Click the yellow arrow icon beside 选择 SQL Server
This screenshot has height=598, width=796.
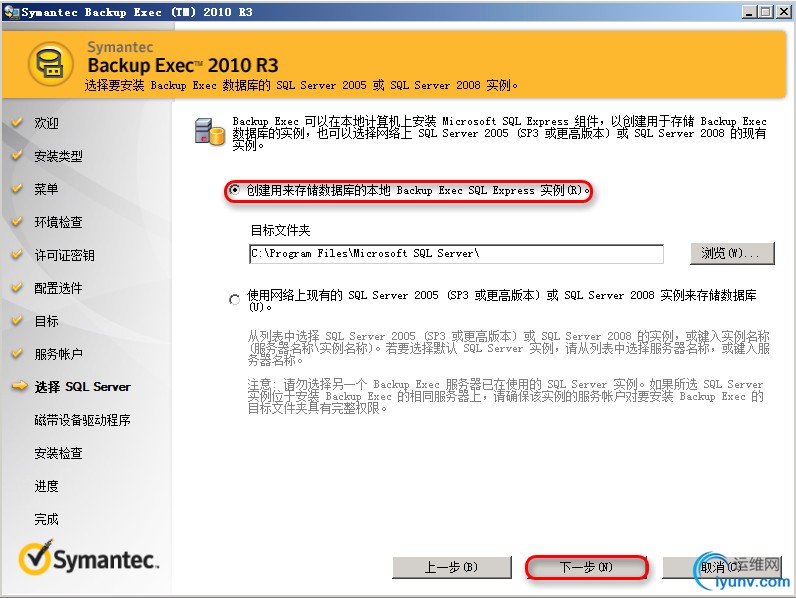tap(19, 386)
